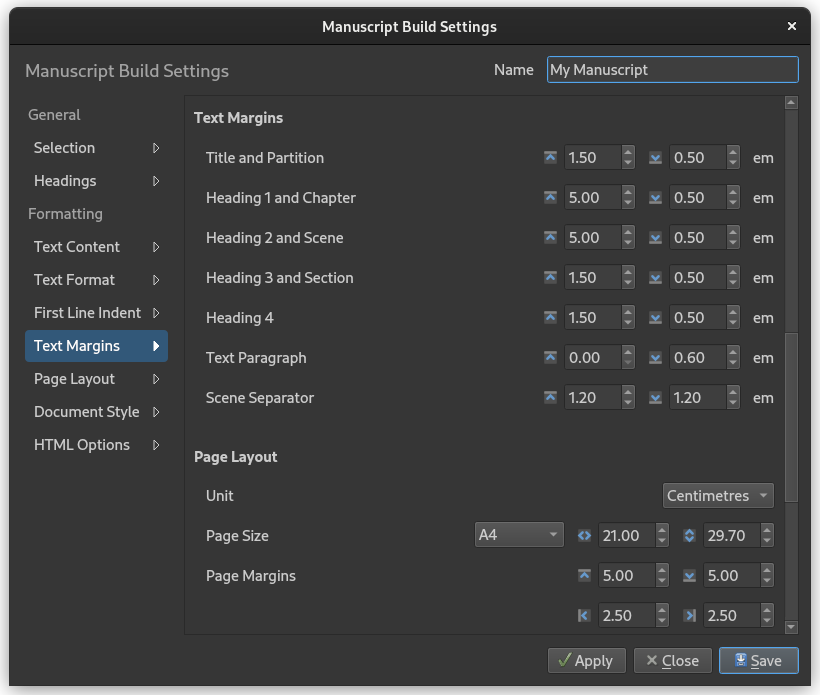Viewport: 820px width, 695px height.
Task: Click top margin icon for Heading 4
Action: pos(550,317)
